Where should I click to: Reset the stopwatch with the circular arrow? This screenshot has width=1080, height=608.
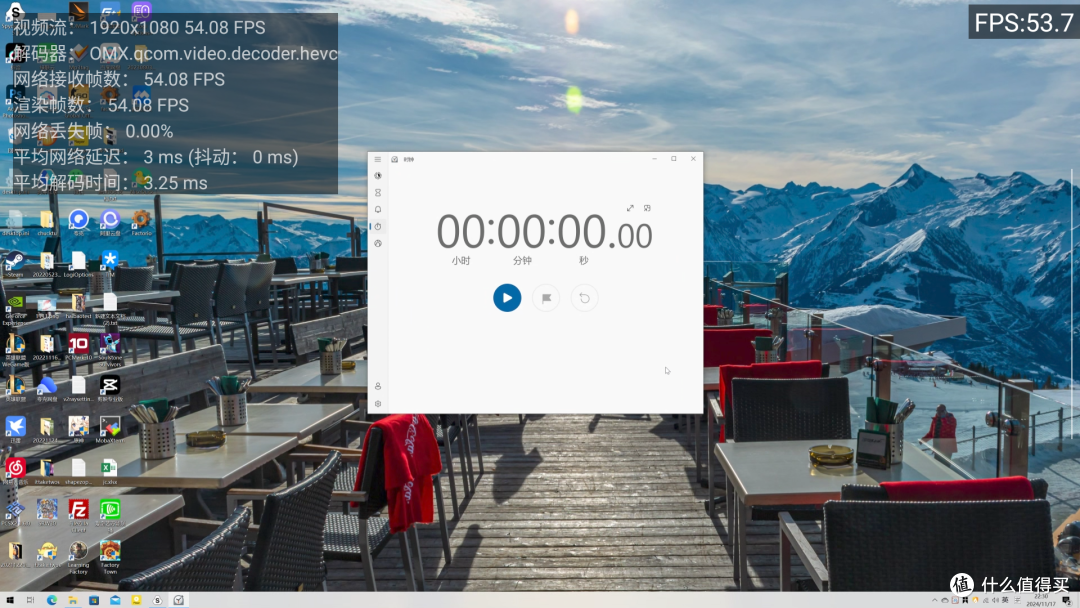click(584, 298)
